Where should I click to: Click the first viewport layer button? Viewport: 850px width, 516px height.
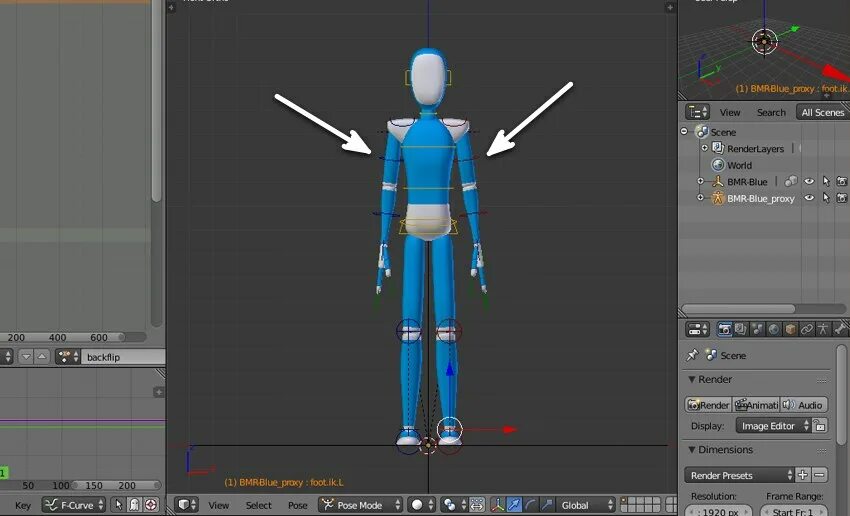(x=624, y=501)
